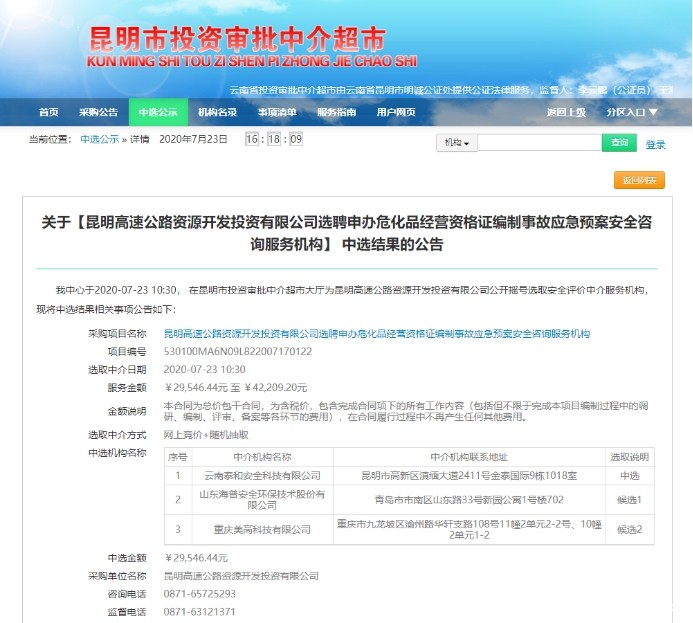The image size is (693, 623).
Task: Open the 用户网页 navigation item
Action: [x=396, y=112]
